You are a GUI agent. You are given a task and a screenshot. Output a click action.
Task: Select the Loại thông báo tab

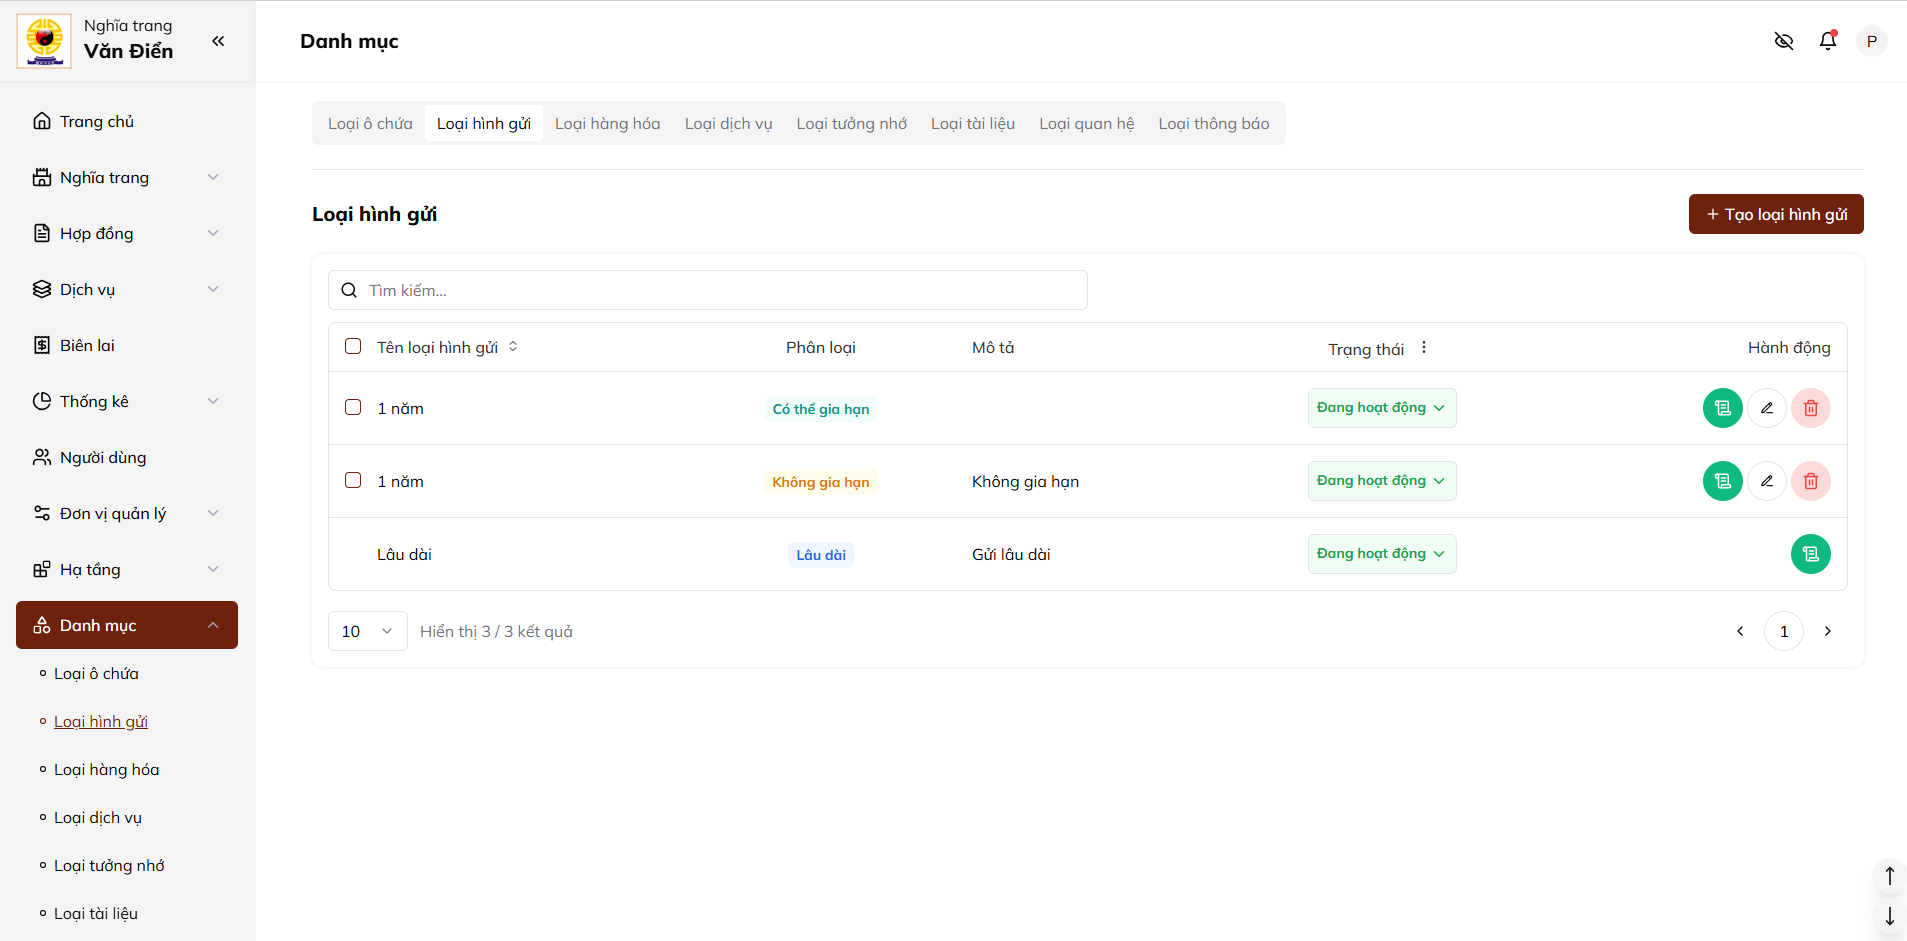[x=1213, y=124]
